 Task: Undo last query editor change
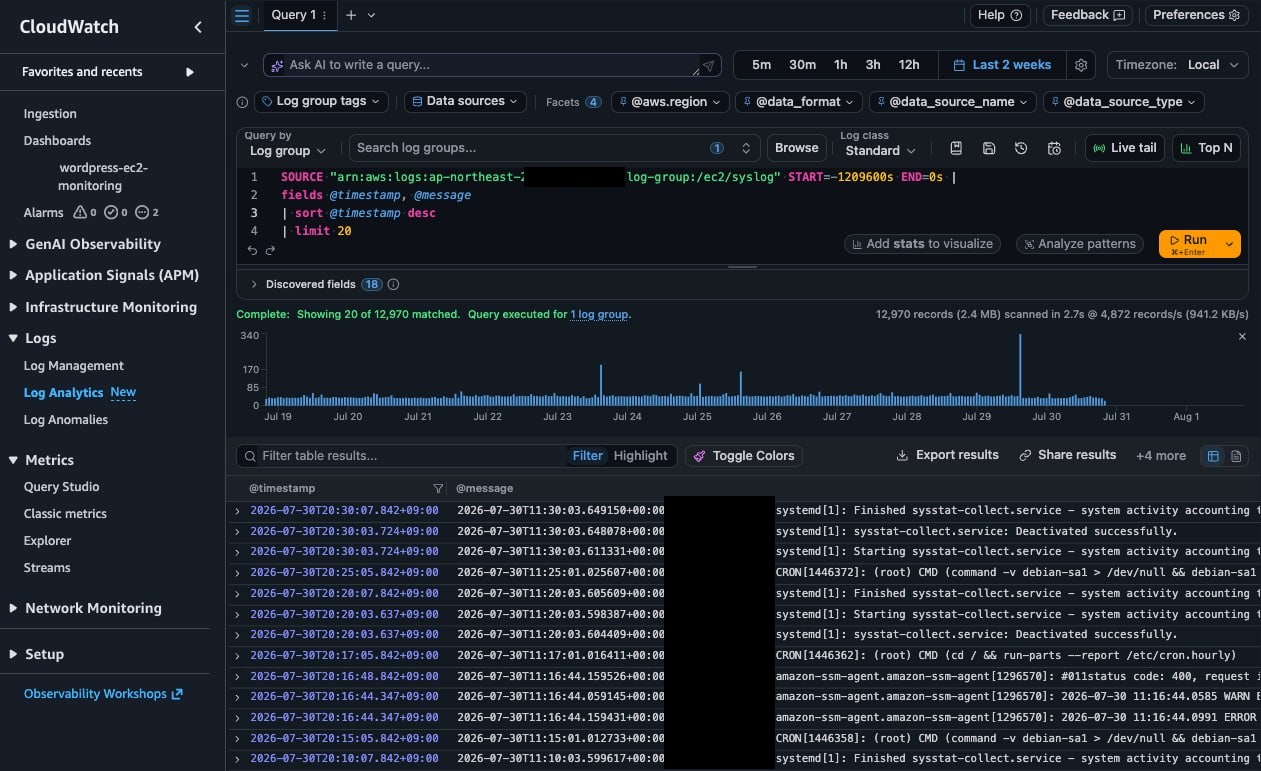252,251
